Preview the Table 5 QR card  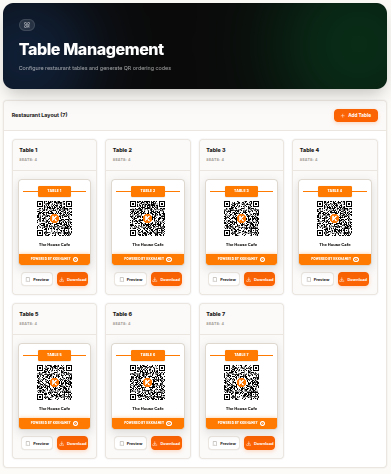click(x=37, y=443)
